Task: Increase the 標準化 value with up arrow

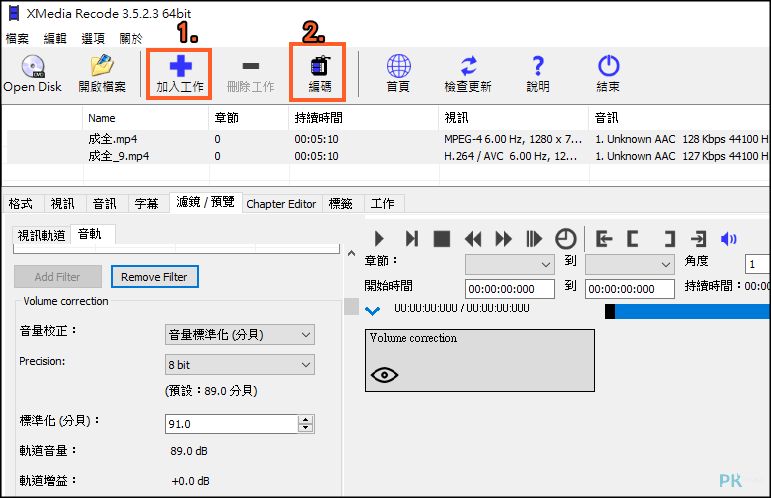Action: (306, 420)
